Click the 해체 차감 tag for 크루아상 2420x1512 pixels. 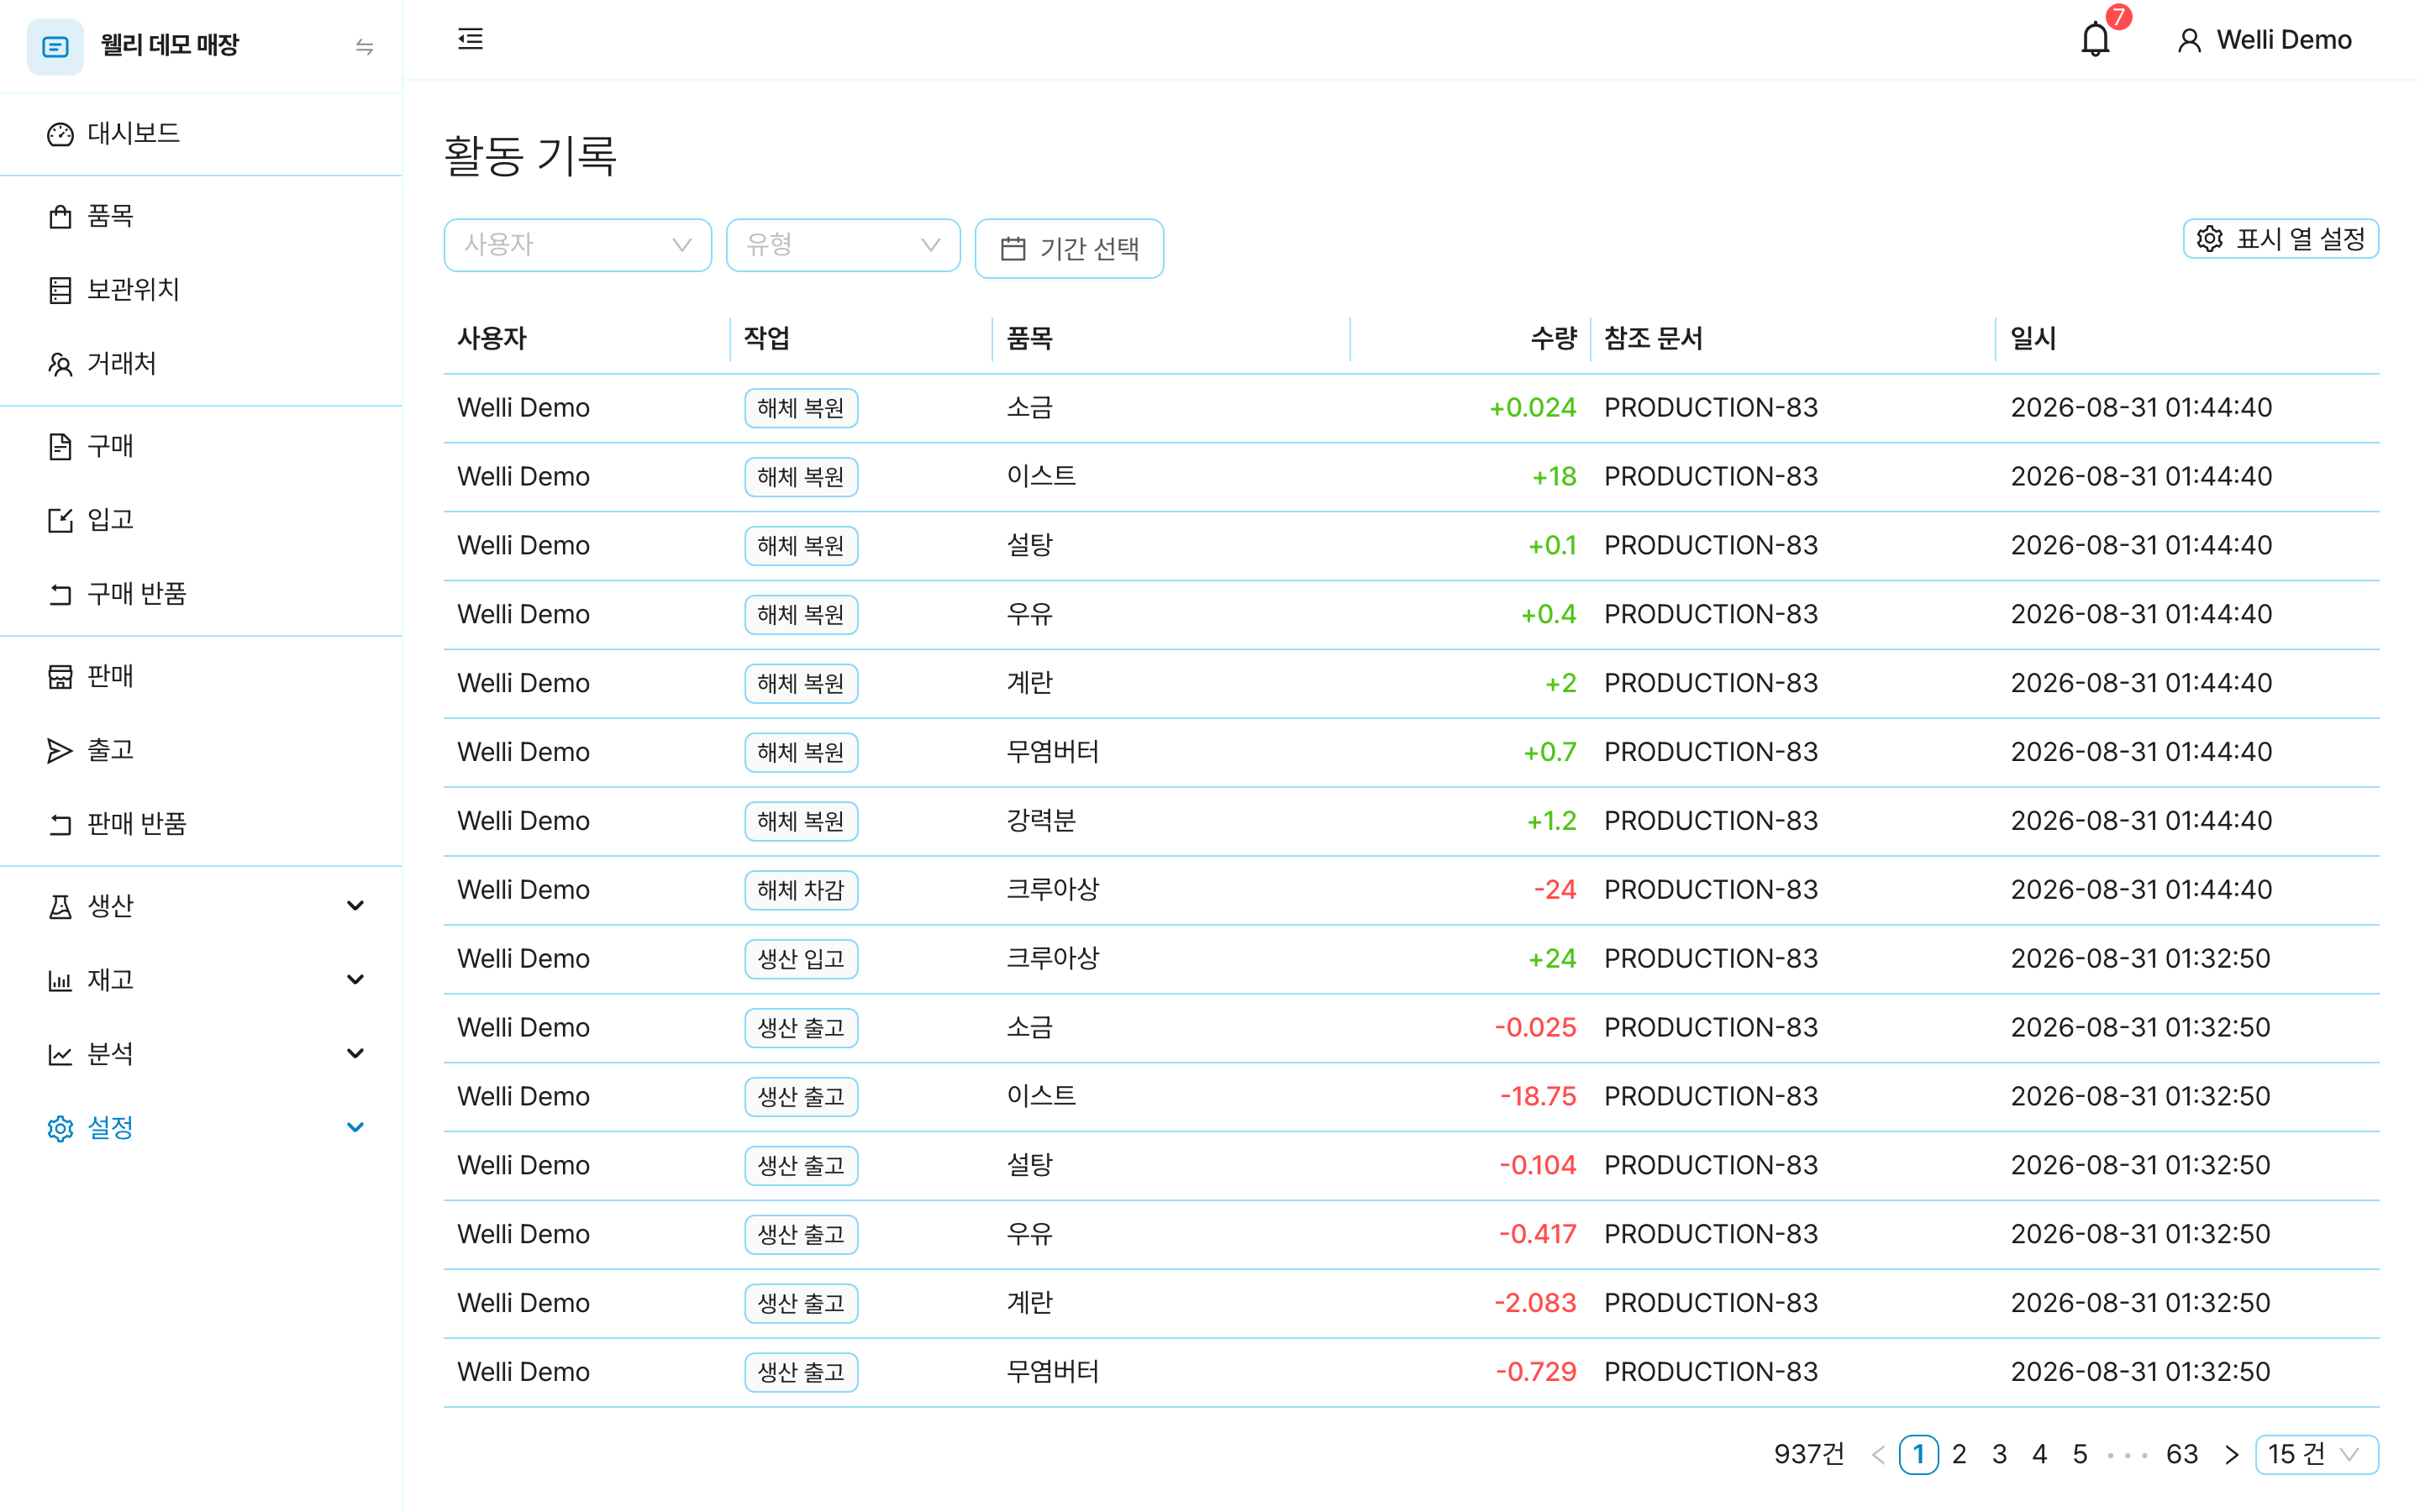coord(801,890)
